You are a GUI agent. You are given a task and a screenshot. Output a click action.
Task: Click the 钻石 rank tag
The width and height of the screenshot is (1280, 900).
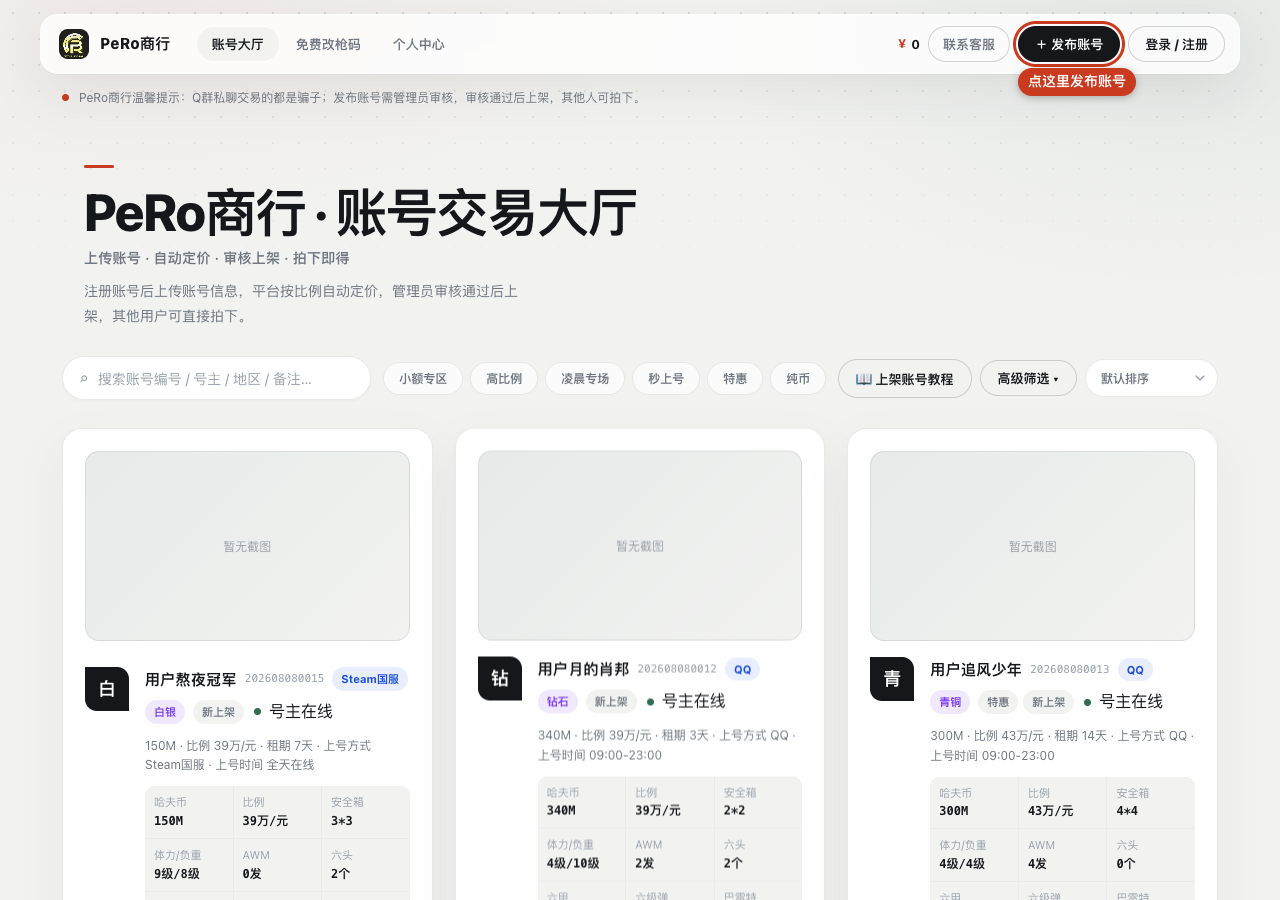pyautogui.click(x=558, y=702)
